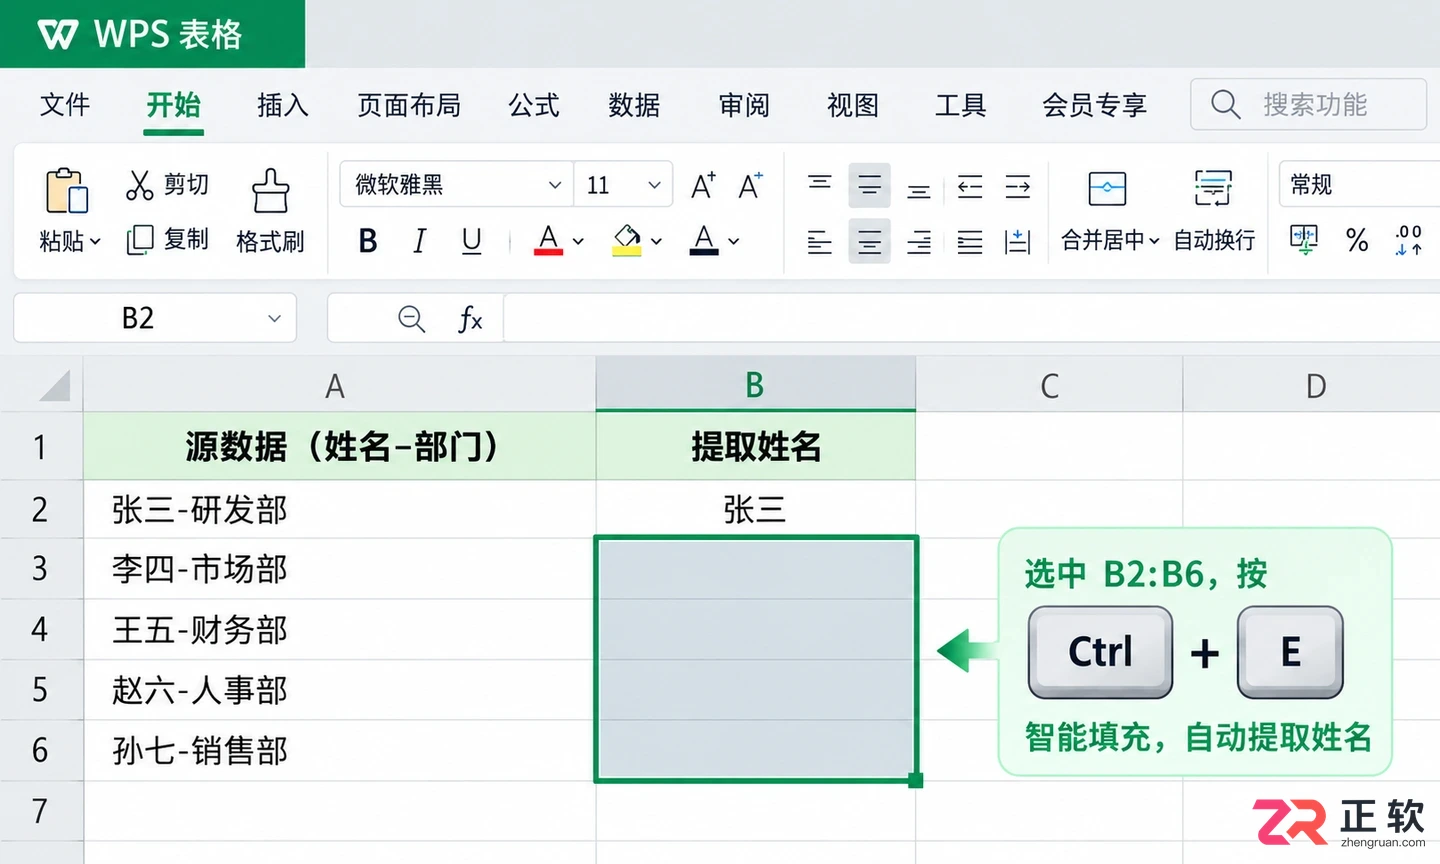Toggle underline formatting
The image size is (1440, 864).
coord(472,241)
